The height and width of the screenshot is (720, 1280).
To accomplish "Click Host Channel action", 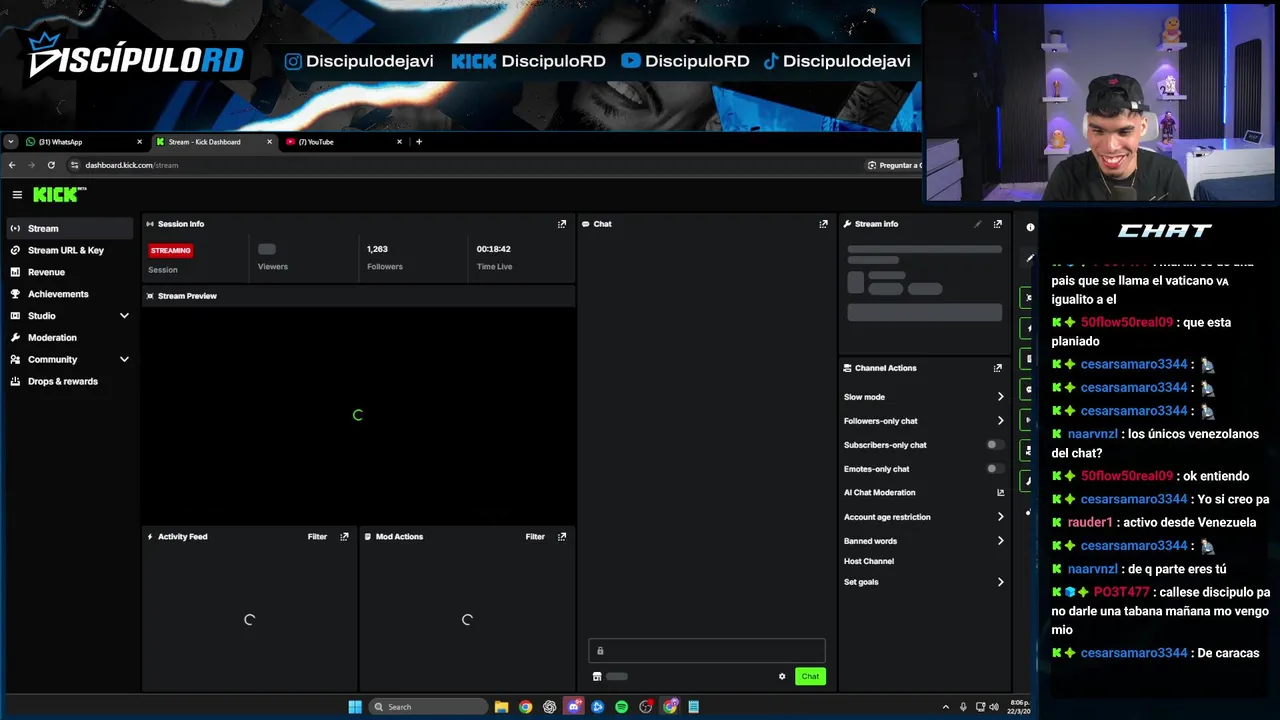I will [869, 562].
